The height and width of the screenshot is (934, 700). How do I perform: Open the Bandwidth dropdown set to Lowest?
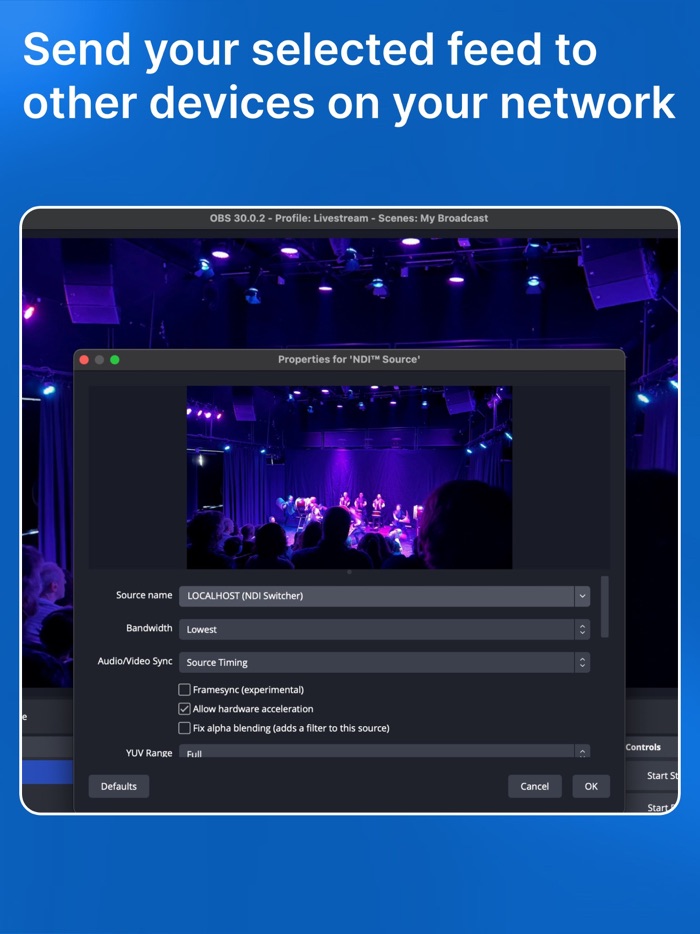point(384,629)
